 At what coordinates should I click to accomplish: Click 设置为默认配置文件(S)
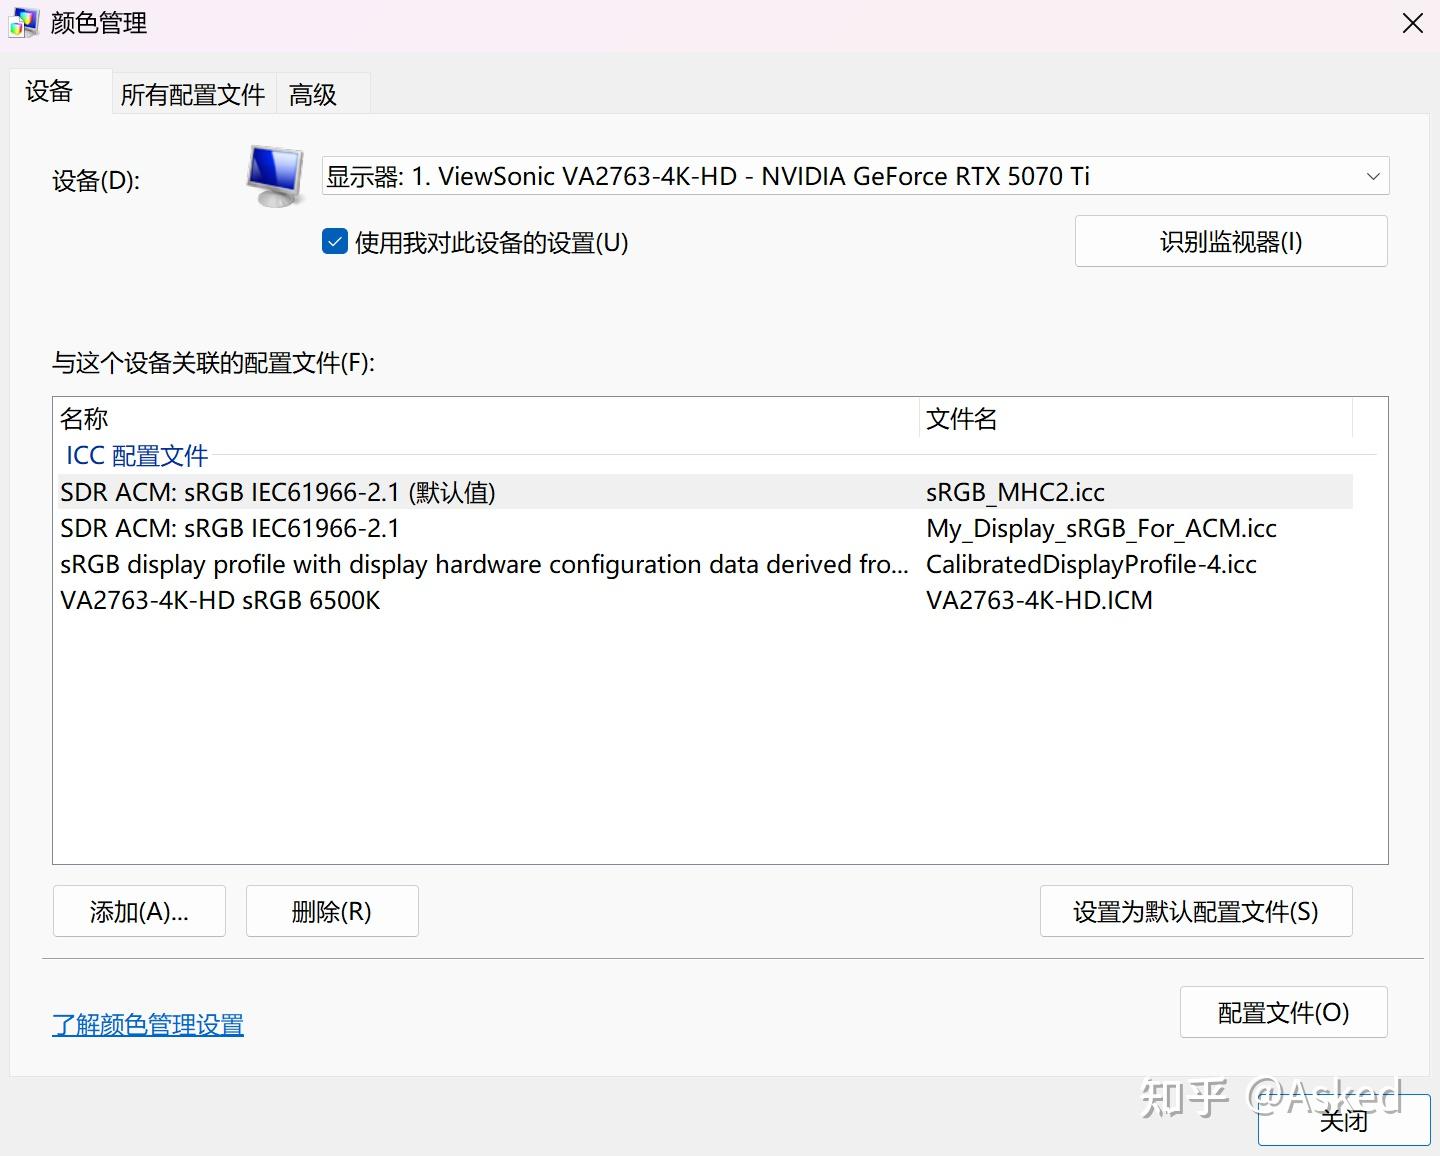pyautogui.click(x=1195, y=911)
